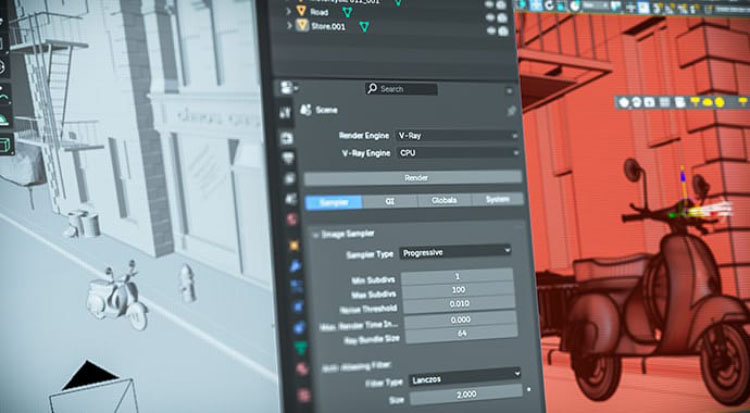Open Sampler Type dropdown showing Progressive
This screenshot has height=413, width=750.
point(455,251)
